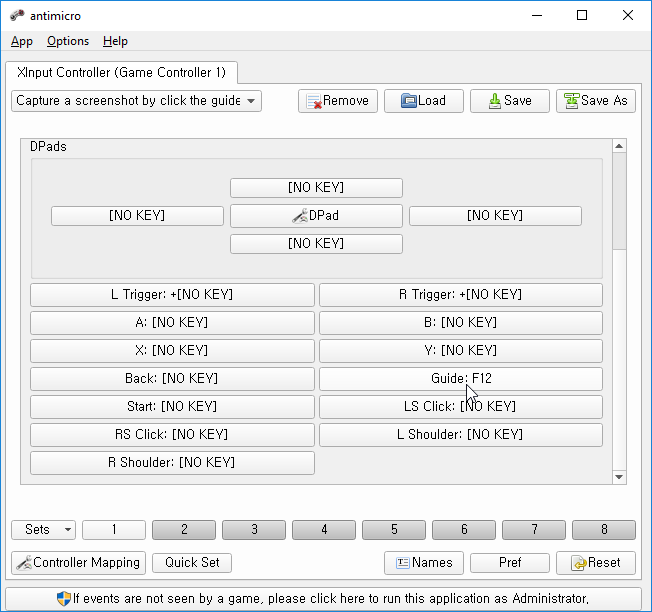
Task: Assign a key to the Y button
Action: 461,350
